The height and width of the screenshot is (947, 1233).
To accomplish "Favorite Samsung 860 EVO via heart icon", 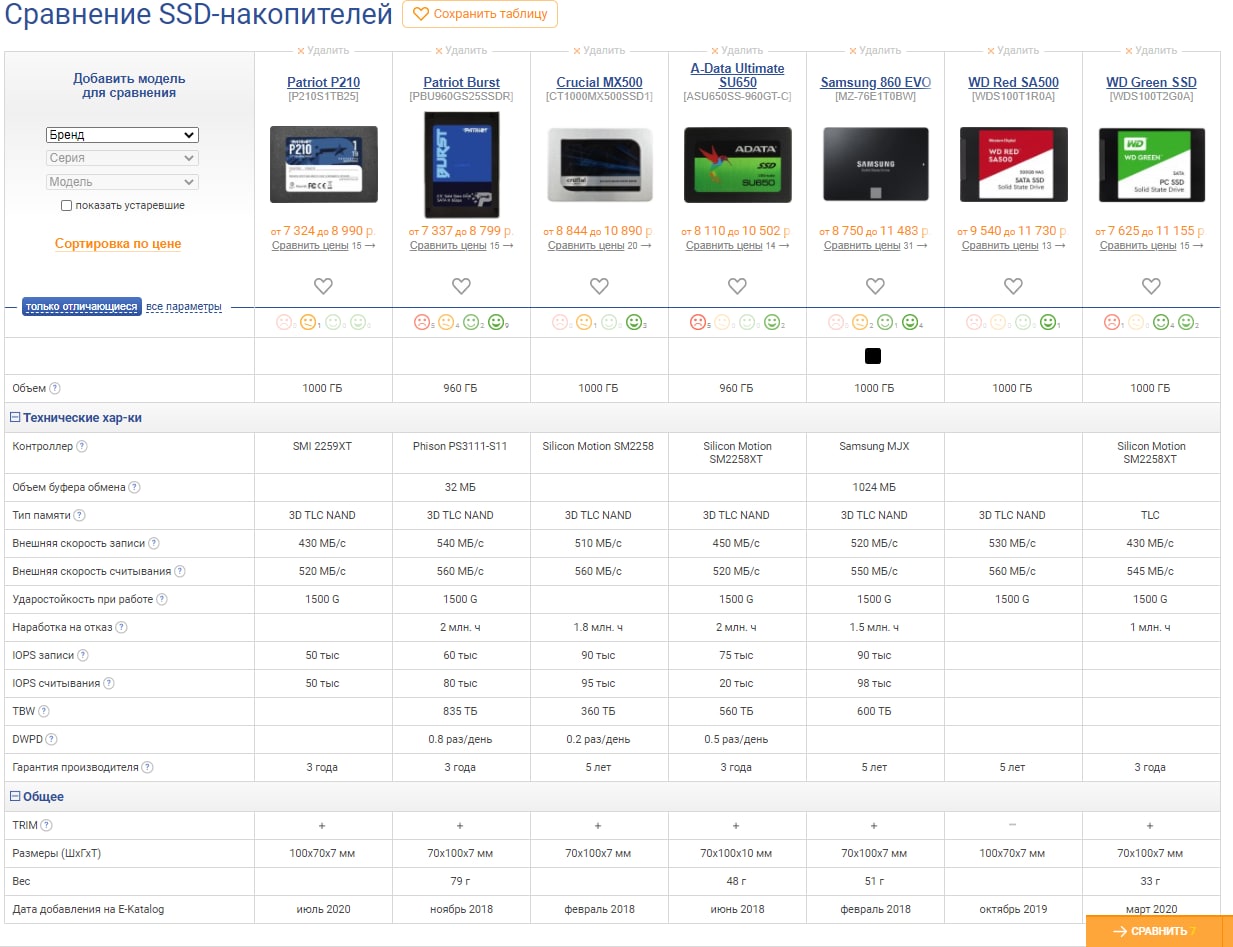I will click(x=875, y=286).
